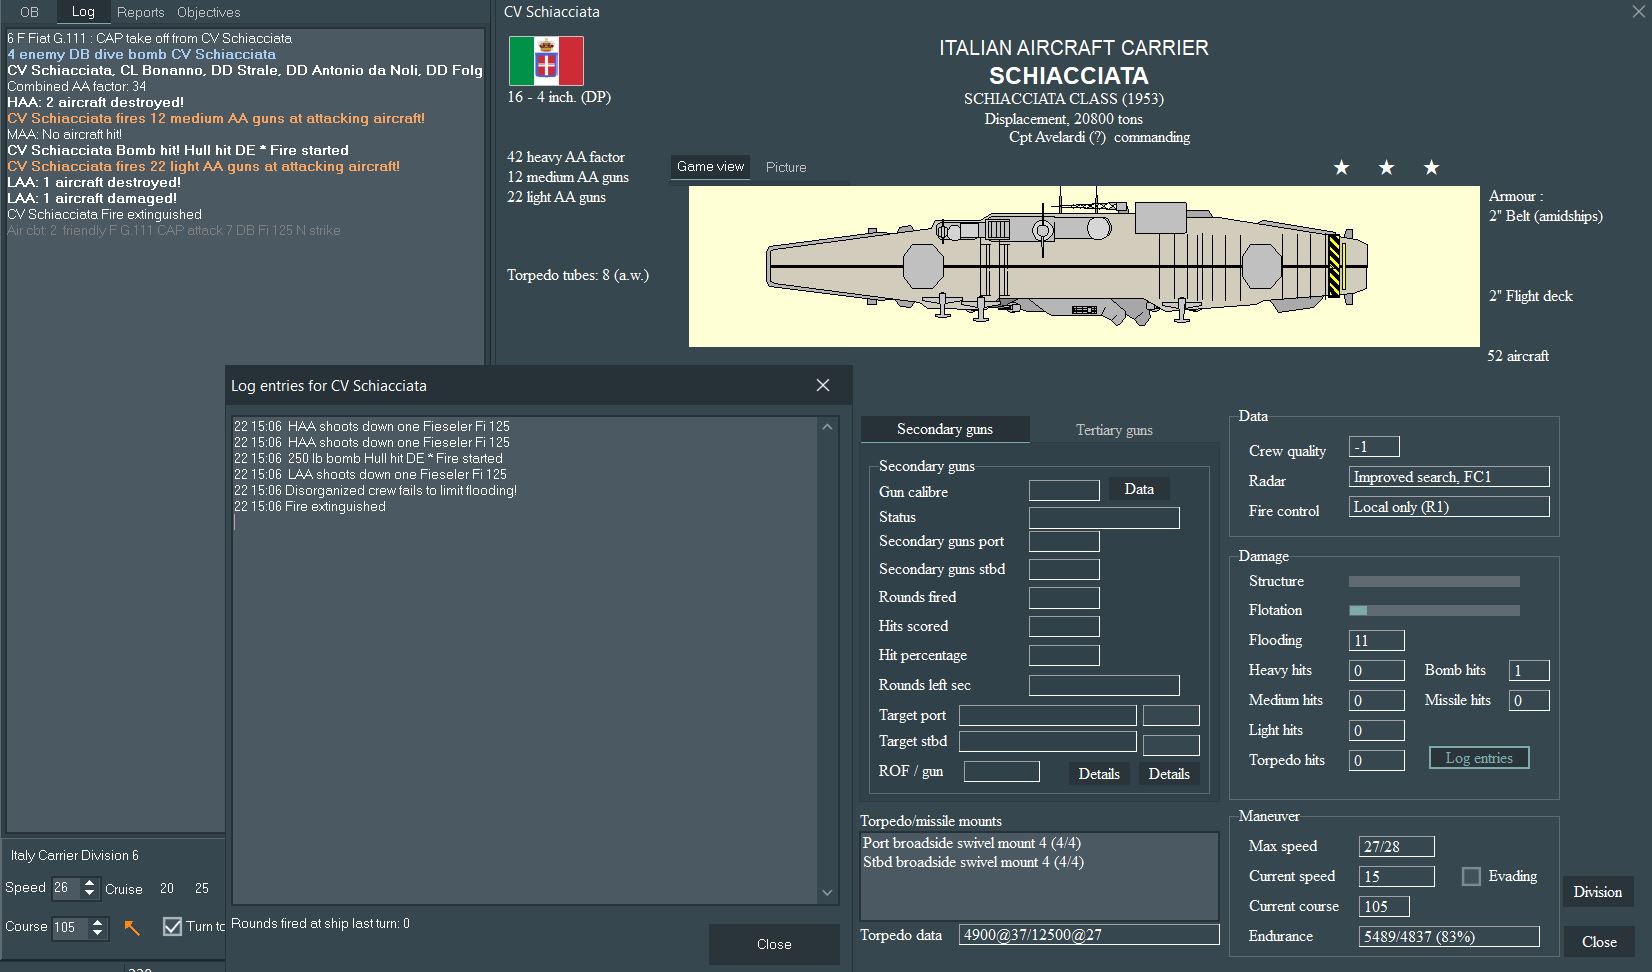Click the Flooding value field
Screen dimensions: 1652x972
tap(1377, 641)
